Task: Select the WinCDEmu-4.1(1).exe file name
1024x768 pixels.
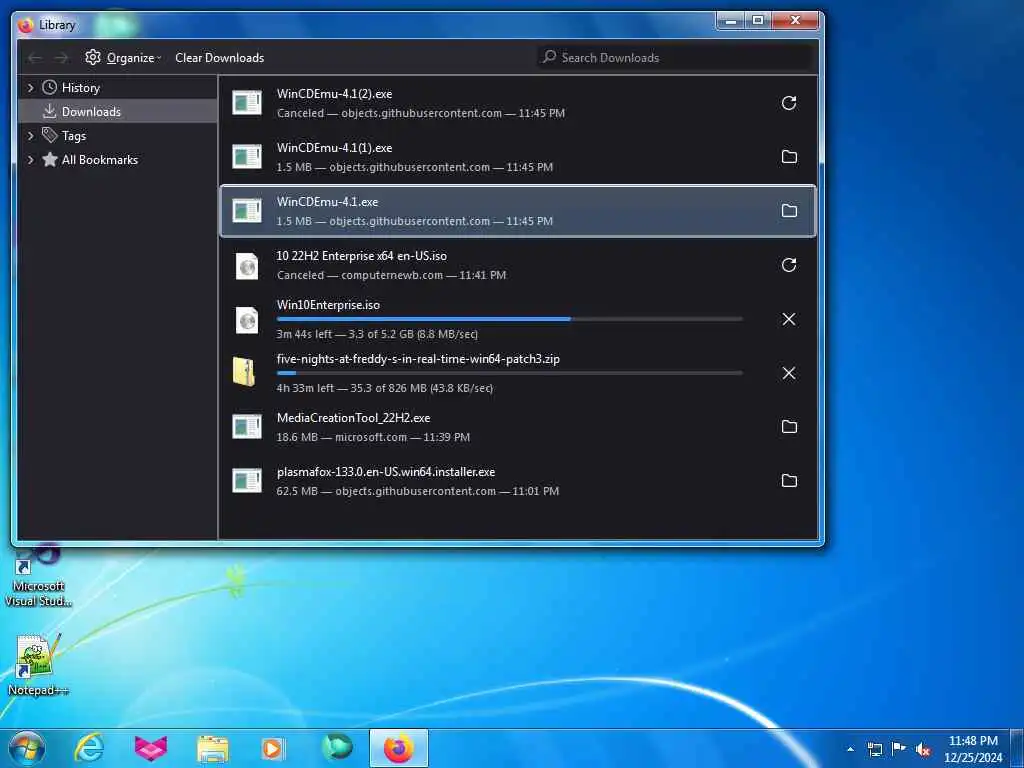Action: [334, 148]
